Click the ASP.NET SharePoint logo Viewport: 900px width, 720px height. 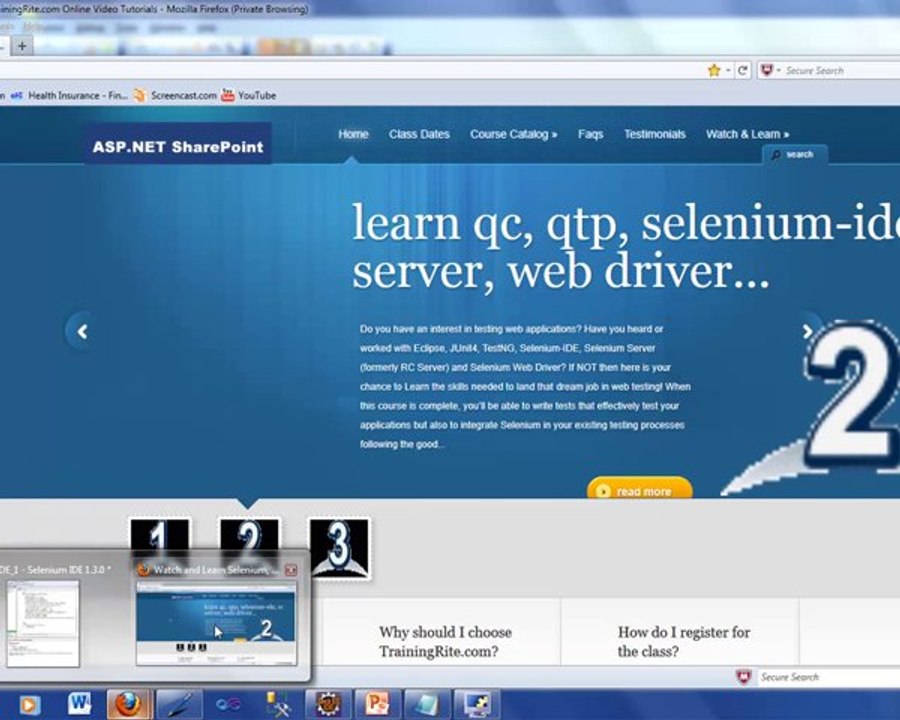coord(178,146)
